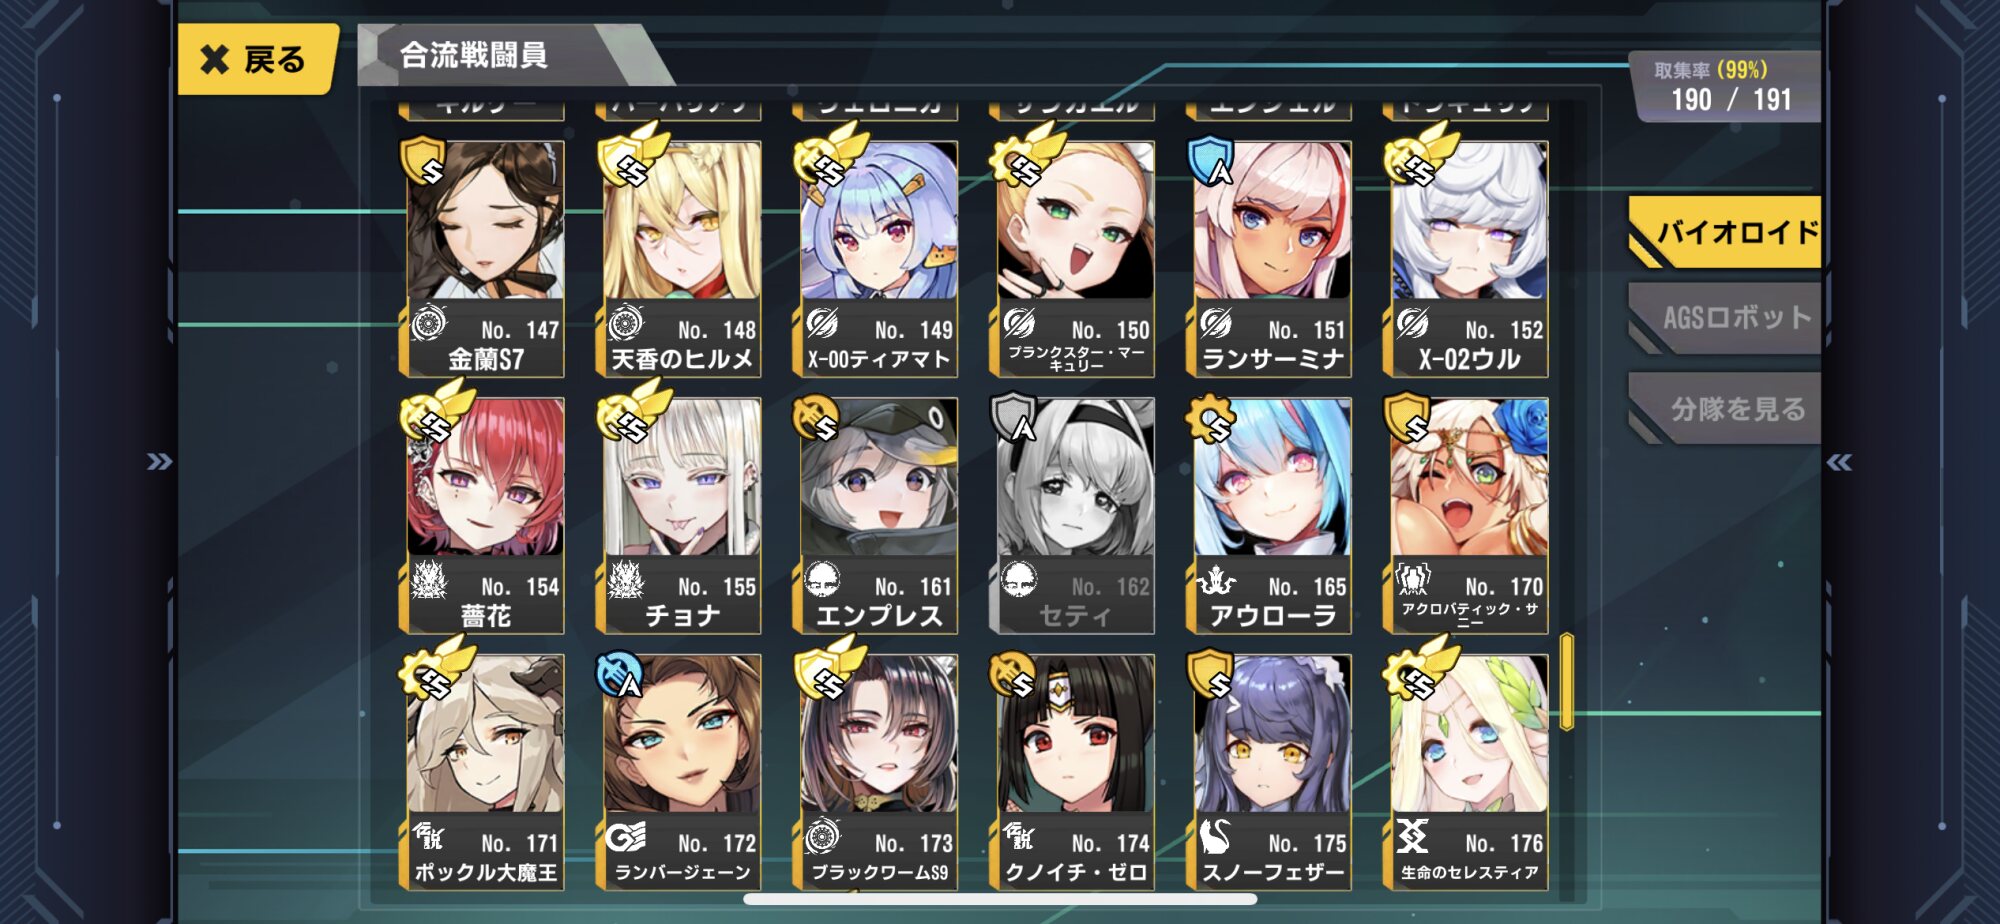The image size is (2000, 924).
Task: Expand the left double-chevron side panel
Action: click(x=159, y=462)
